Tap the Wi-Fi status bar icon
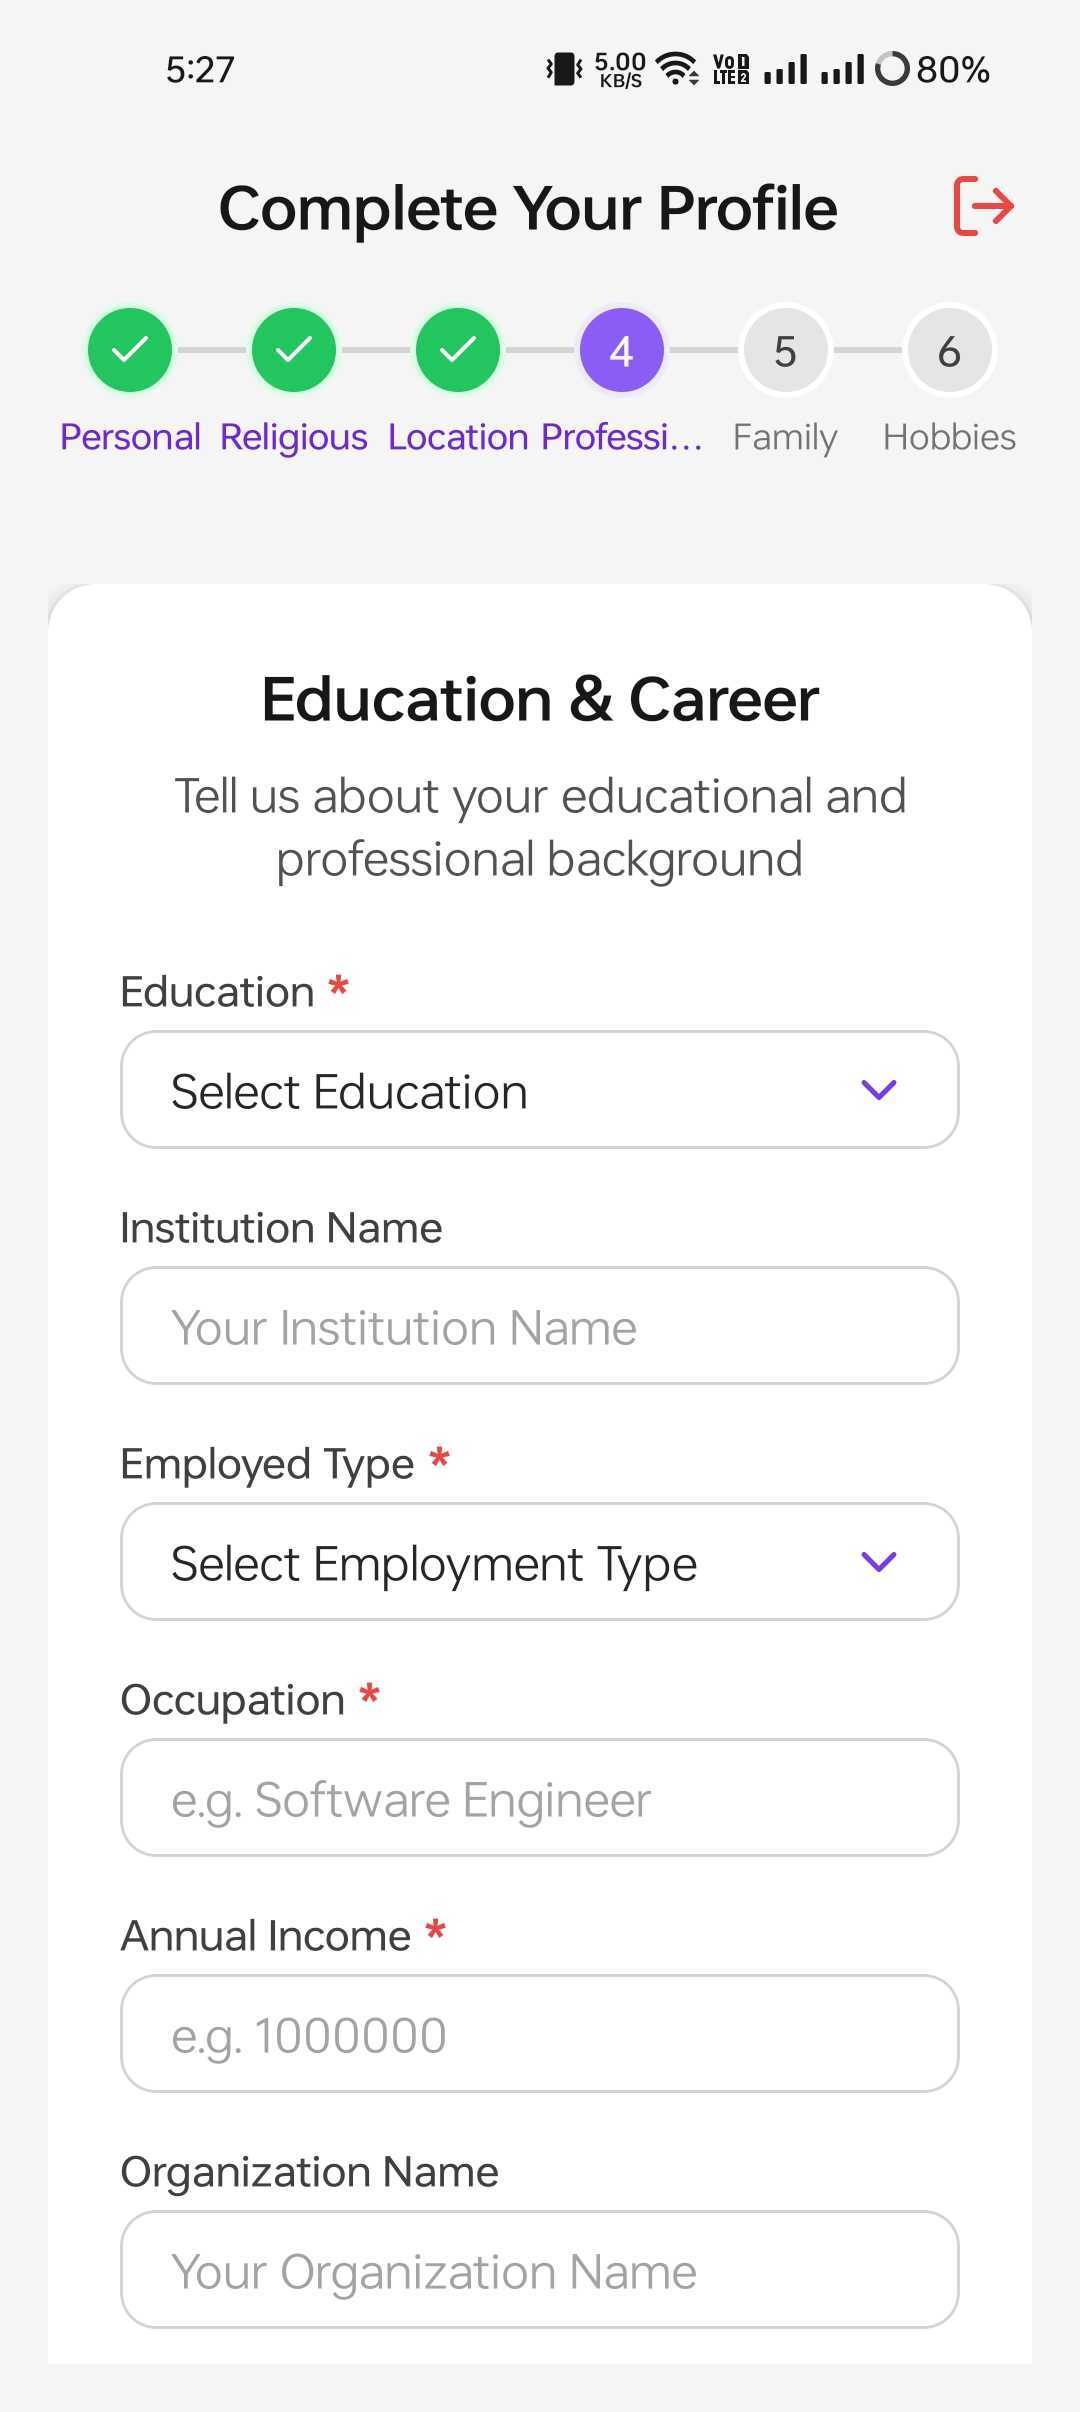The width and height of the screenshot is (1080, 2412). [677, 69]
